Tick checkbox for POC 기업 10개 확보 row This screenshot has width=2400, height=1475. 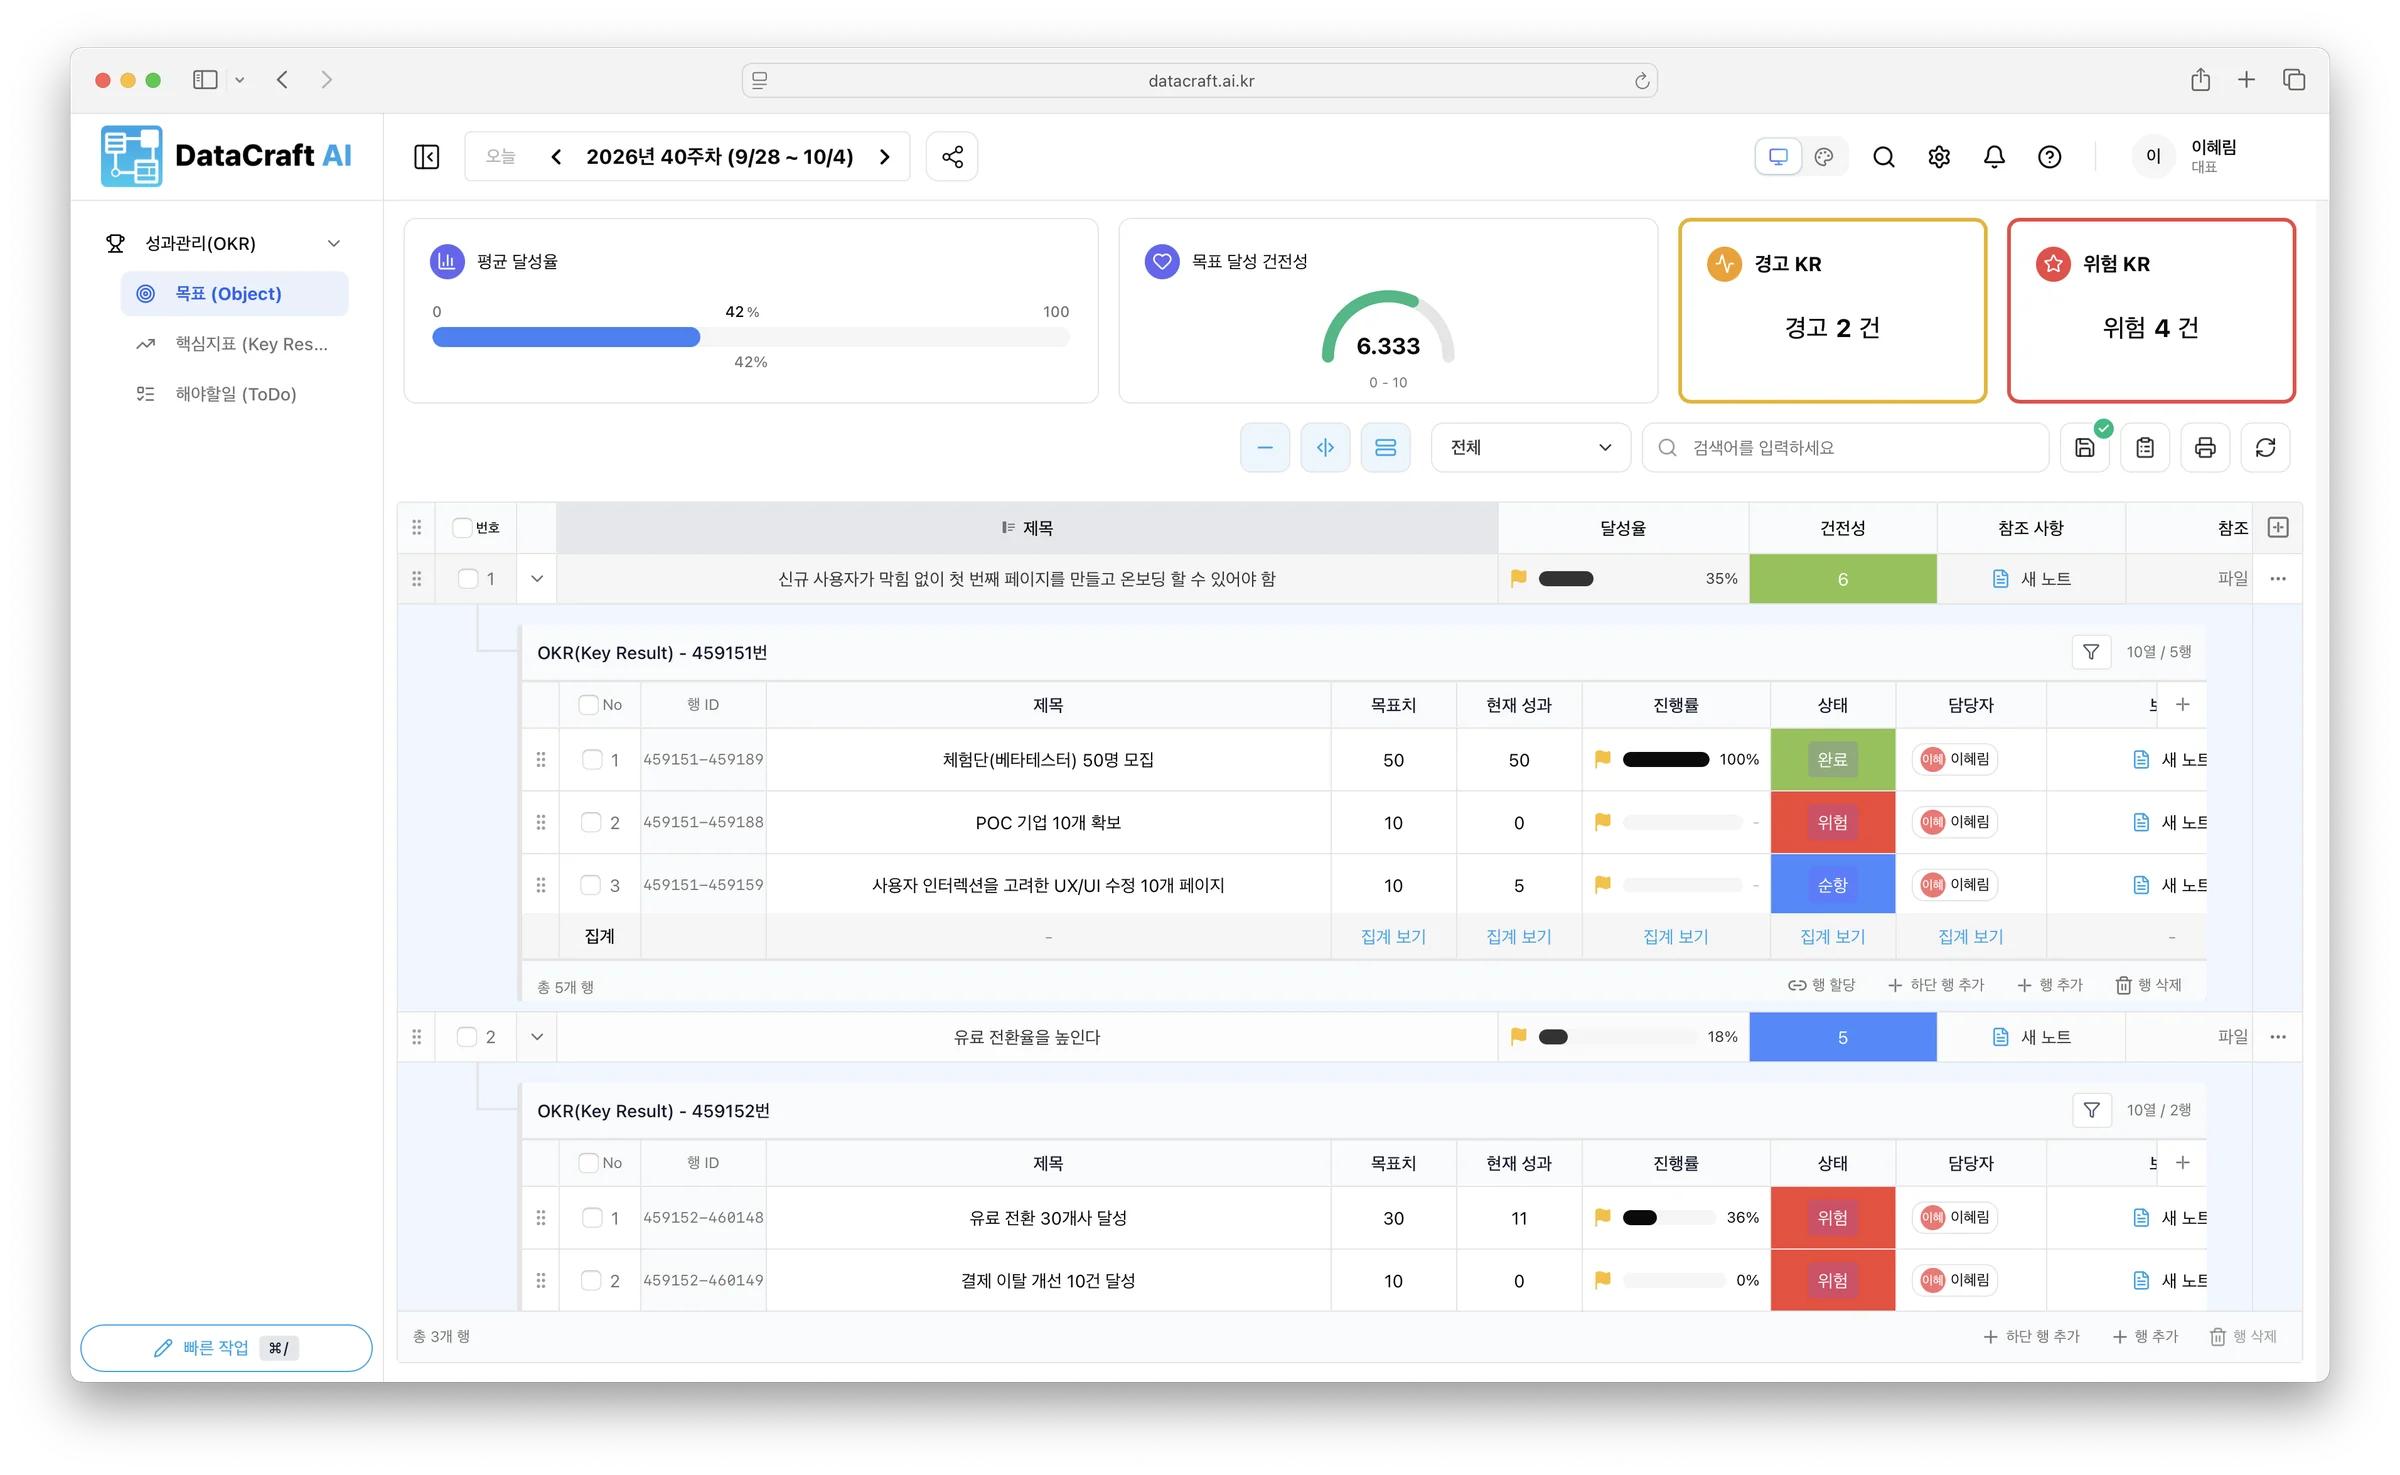click(x=591, y=822)
